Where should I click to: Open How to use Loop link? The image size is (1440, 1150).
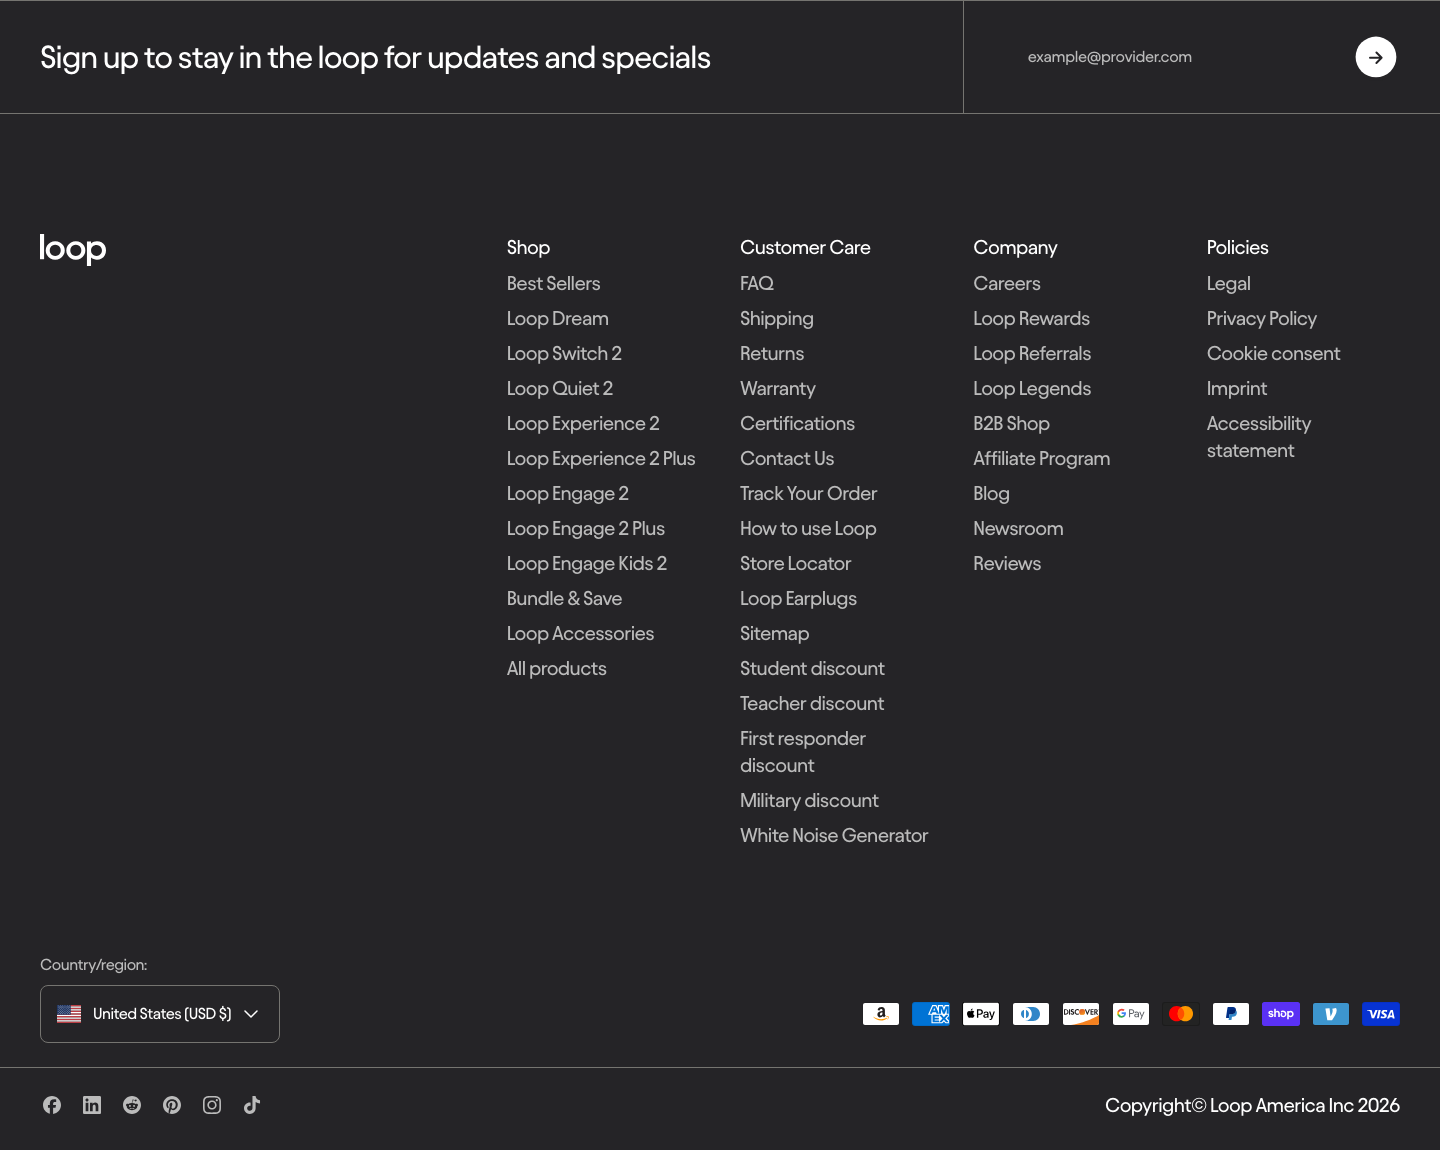(x=808, y=528)
